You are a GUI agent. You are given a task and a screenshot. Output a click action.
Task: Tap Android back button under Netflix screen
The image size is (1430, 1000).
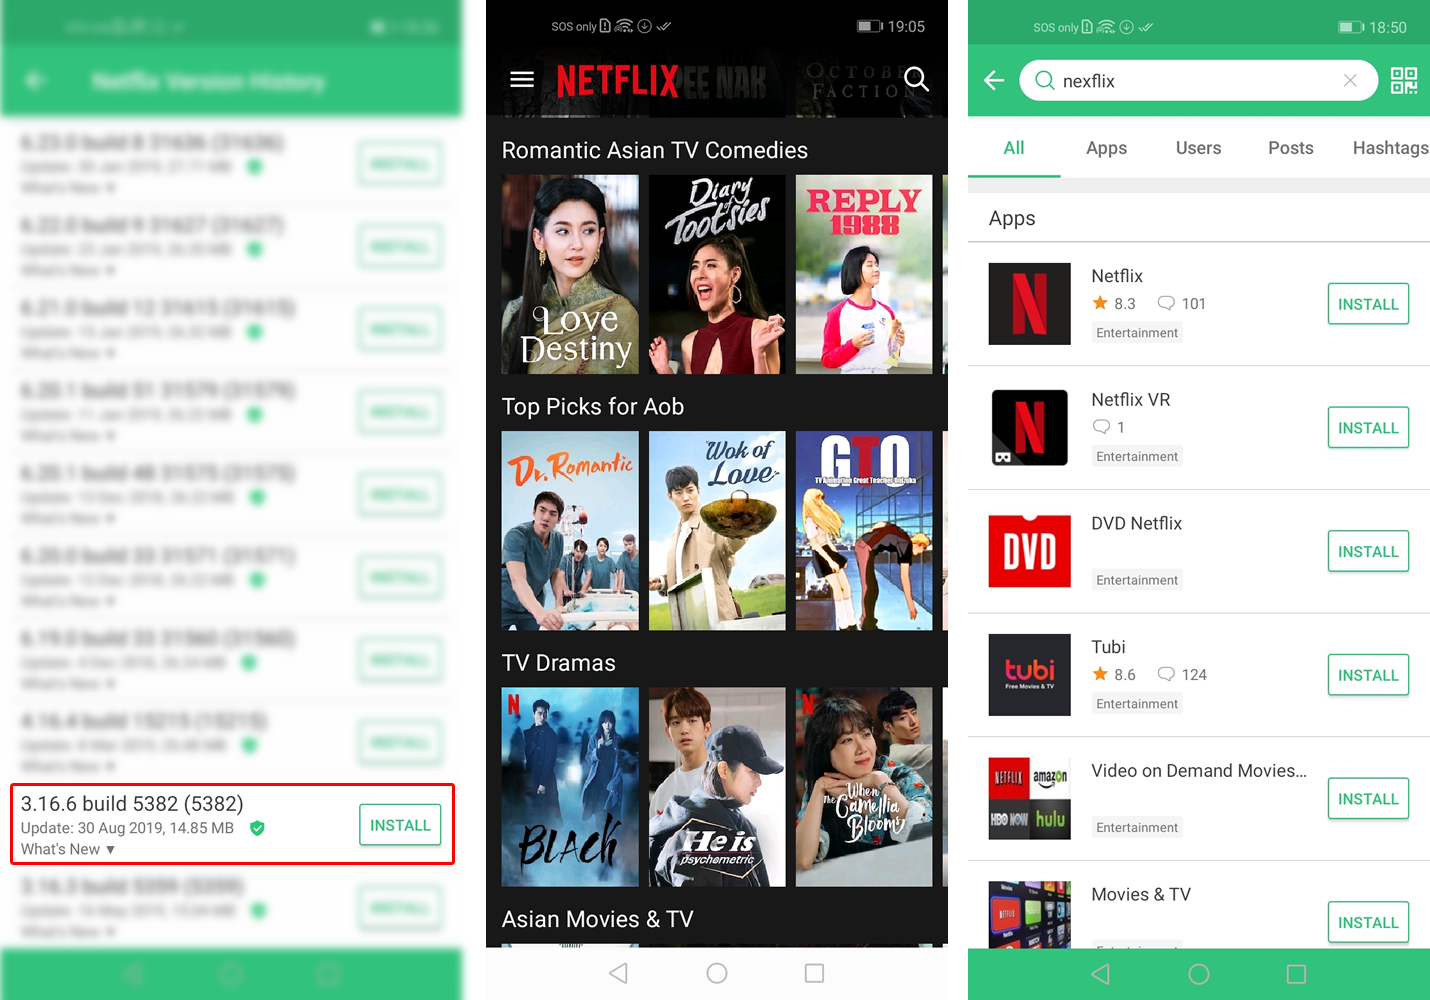pyautogui.click(x=619, y=973)
